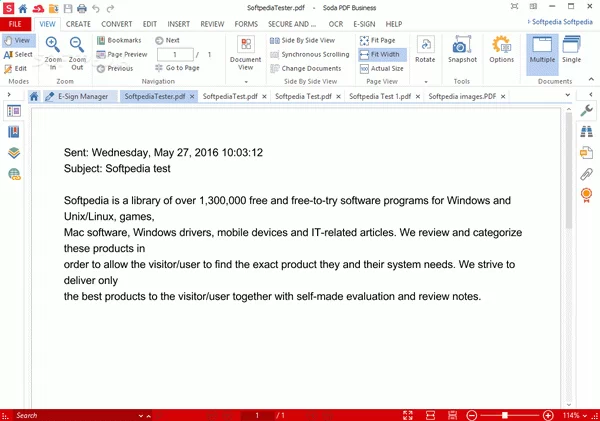This screenshot has width=600, height=421.
Task: Click the Zoom Out magnifier icon
Action: coord(77,45)
